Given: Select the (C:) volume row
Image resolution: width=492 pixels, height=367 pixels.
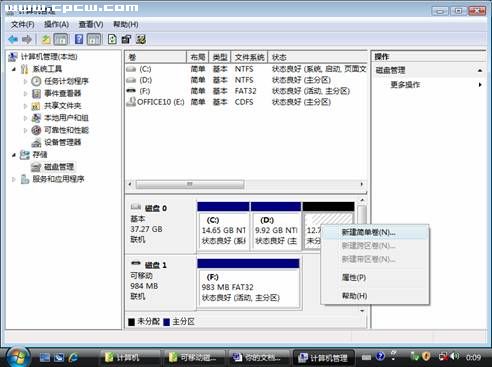Looking at the screenshot, I should click(x=246, y=69).
